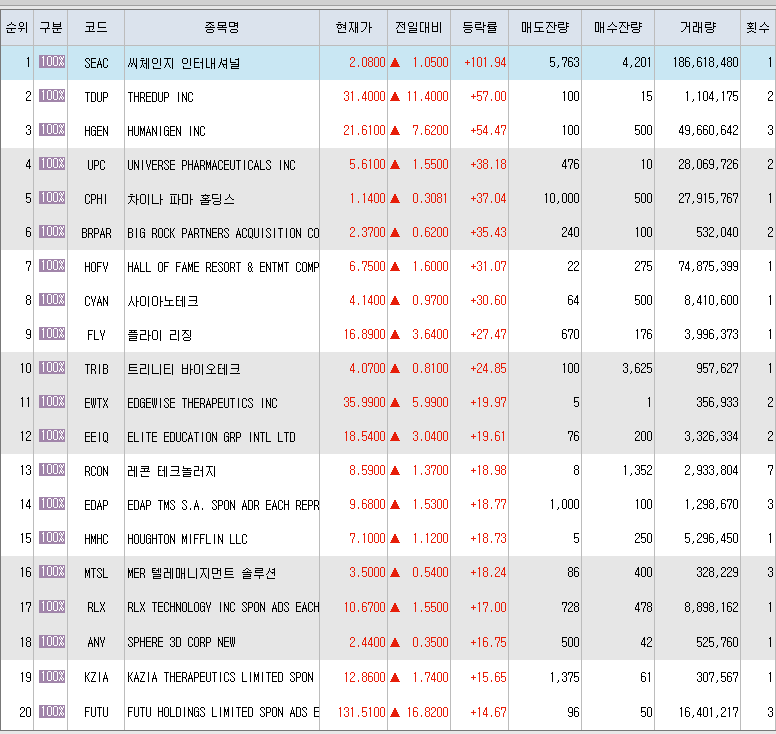Click the 100% badge in CYAN row
This screenshot has width=776, height=734.
click(x=52, y=299)
